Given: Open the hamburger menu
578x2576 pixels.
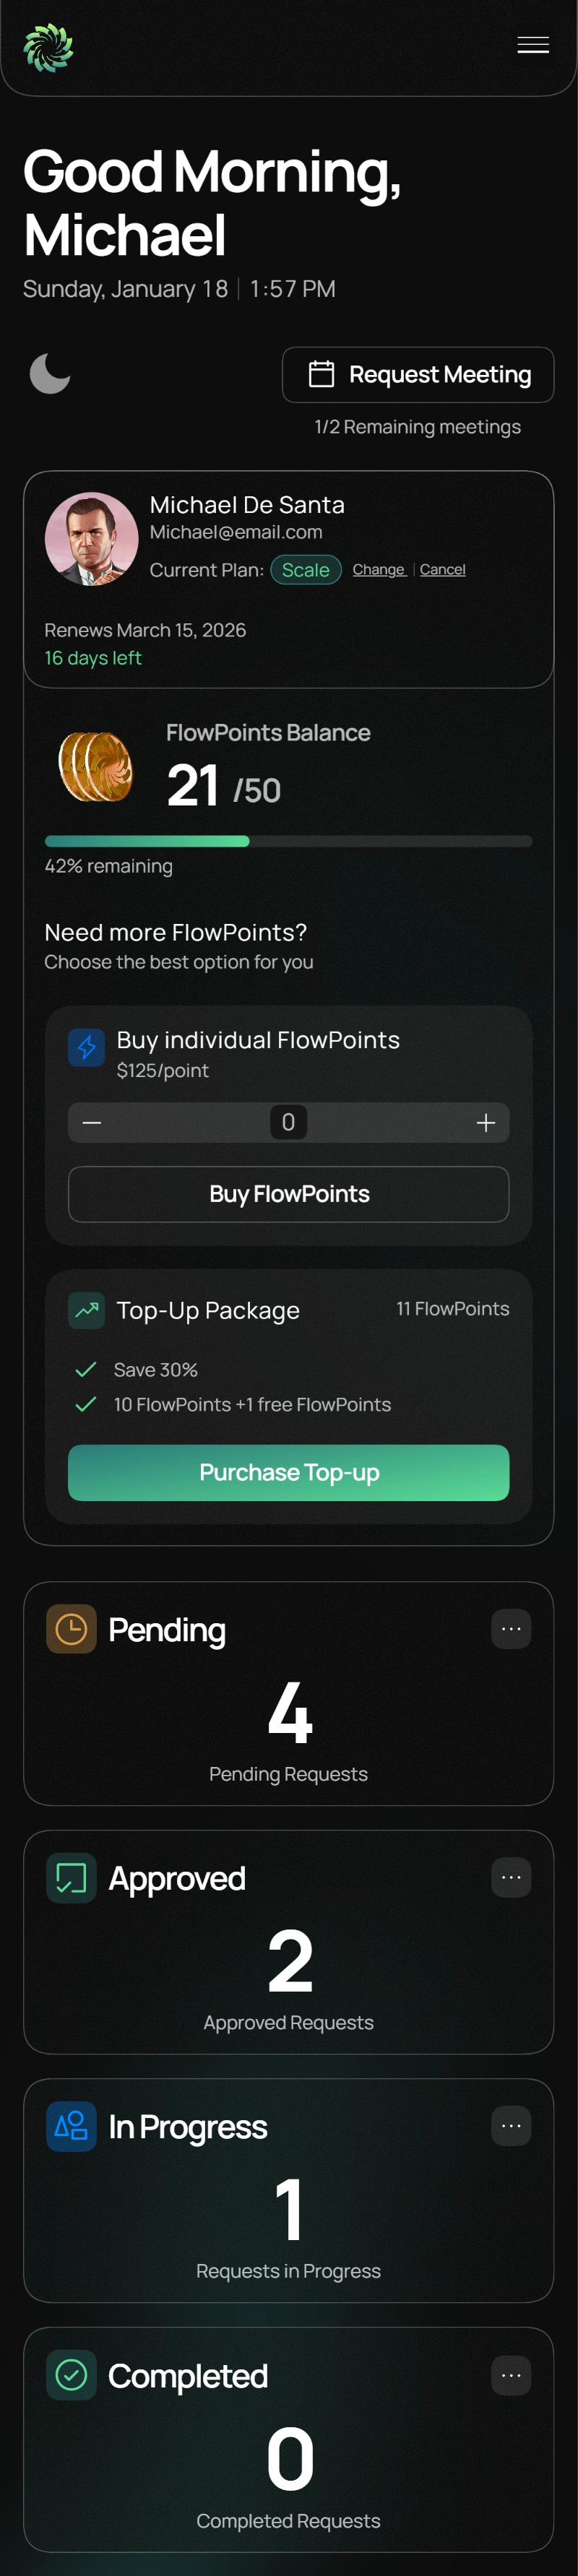Looking at the screenshot, I should point(533,45).
